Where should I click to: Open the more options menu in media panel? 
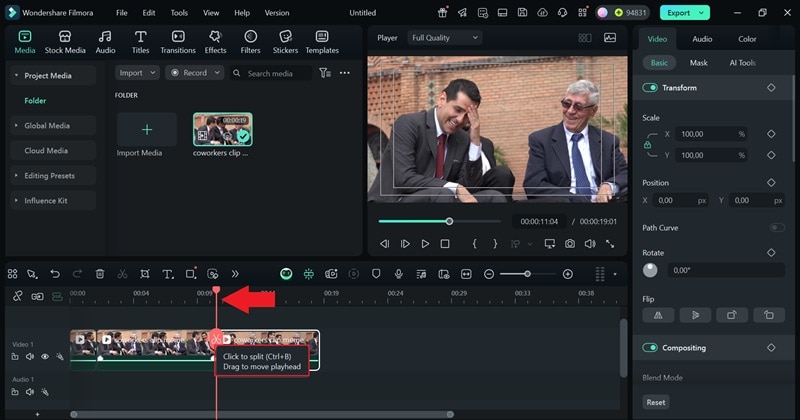point(345,73)
